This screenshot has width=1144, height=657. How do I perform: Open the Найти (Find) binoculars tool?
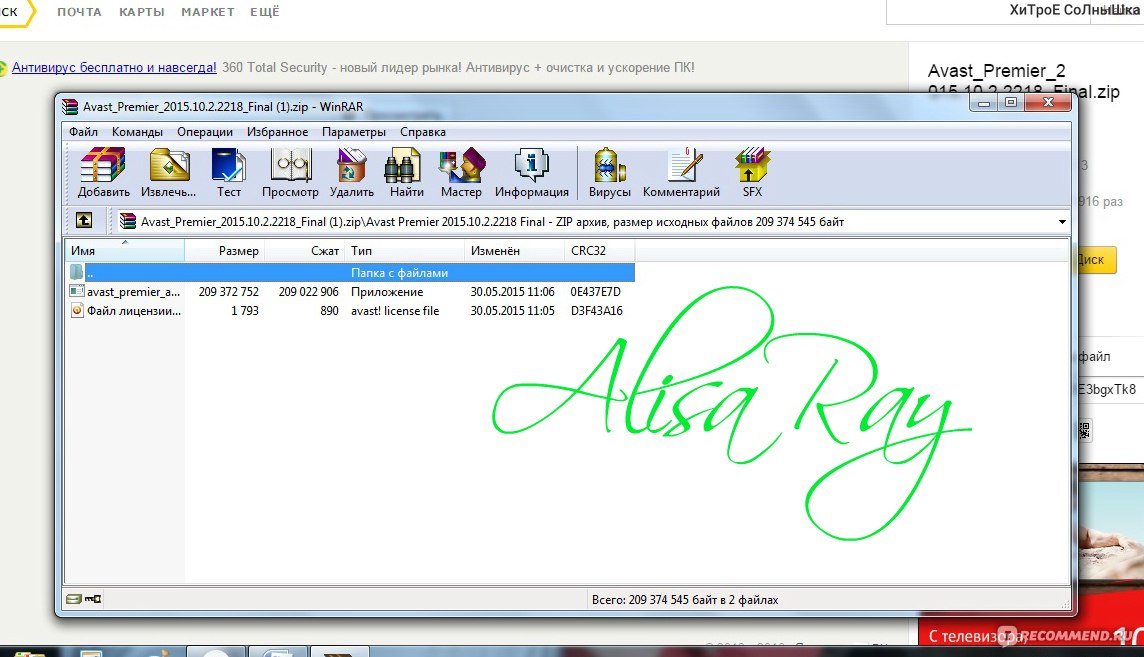[406, 172]
